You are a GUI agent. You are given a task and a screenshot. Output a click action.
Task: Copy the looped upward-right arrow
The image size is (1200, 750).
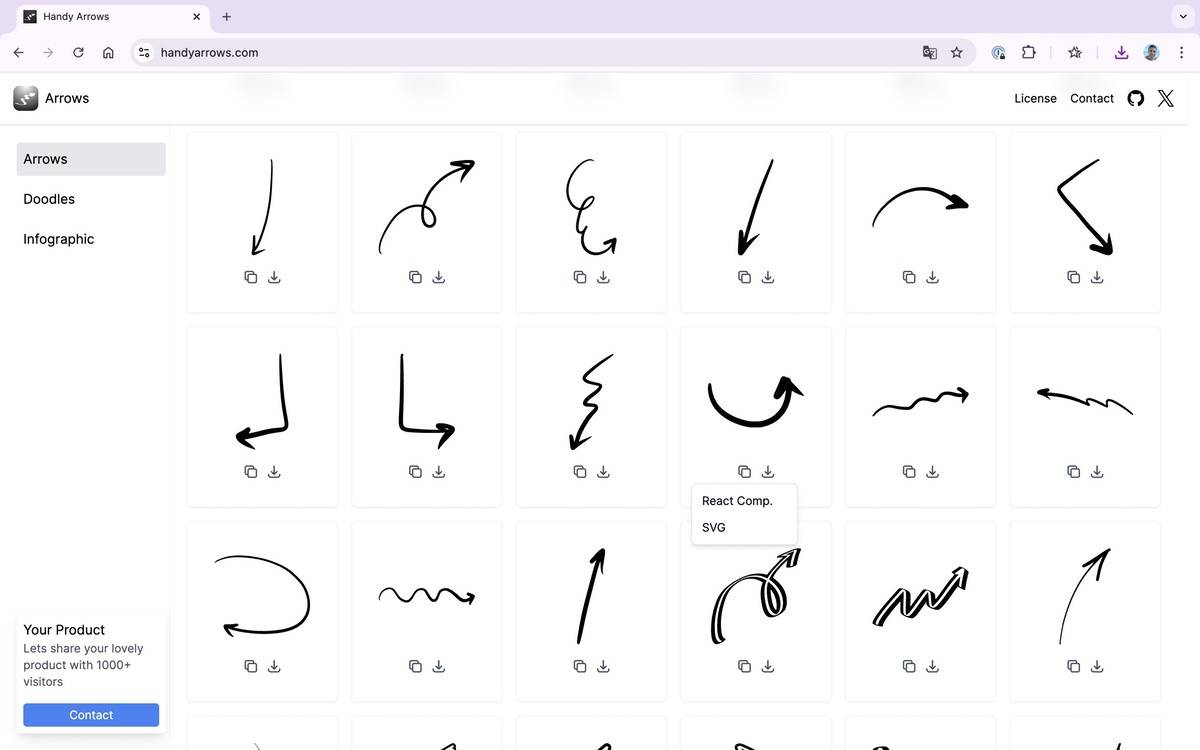415,277
